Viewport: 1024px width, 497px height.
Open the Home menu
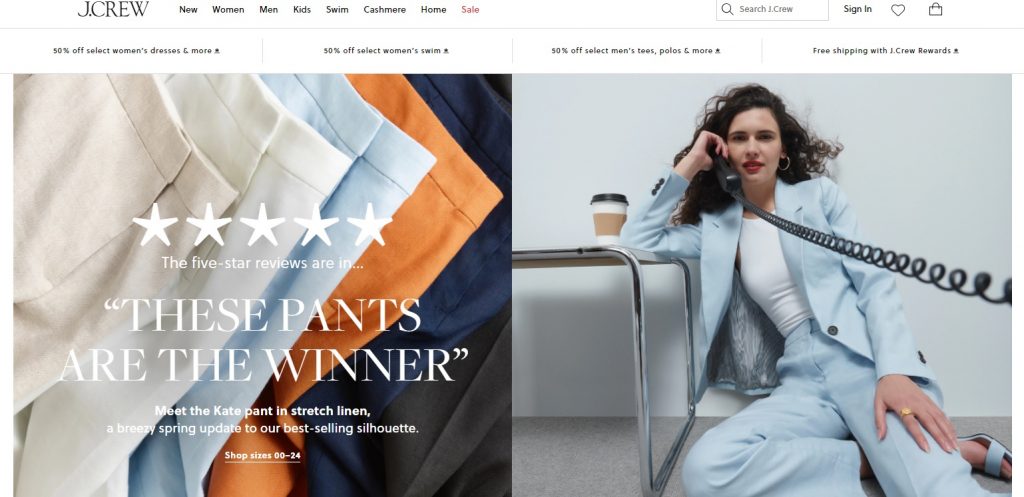pyautogui.click(x=434, y=10)
